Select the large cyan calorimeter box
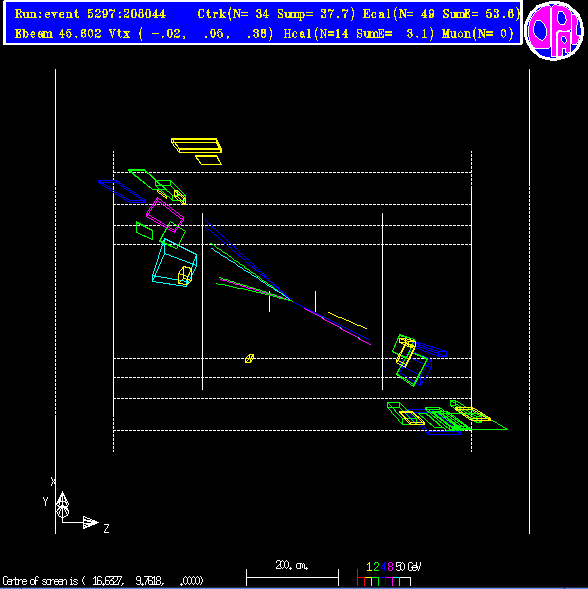This screenshot has height=589, width=588. (x=175, y=263)
